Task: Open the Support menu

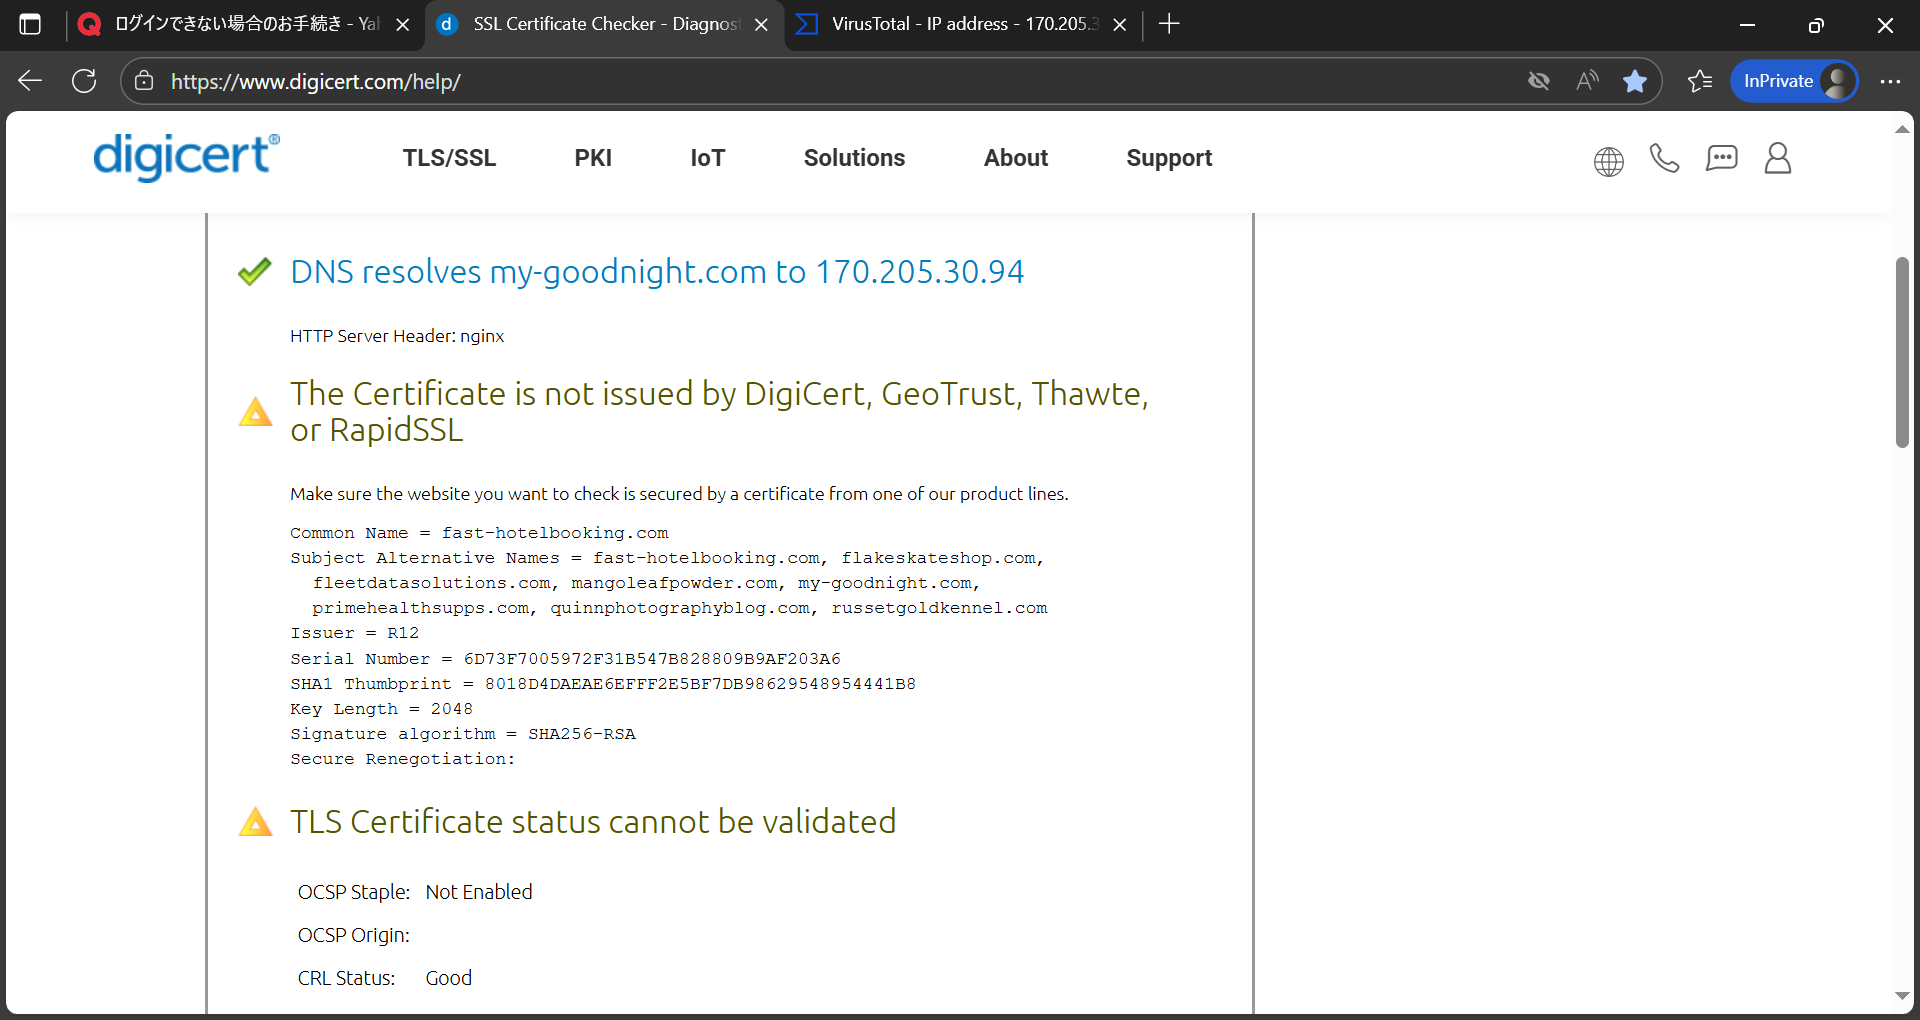Action: tap(1169, 158)
